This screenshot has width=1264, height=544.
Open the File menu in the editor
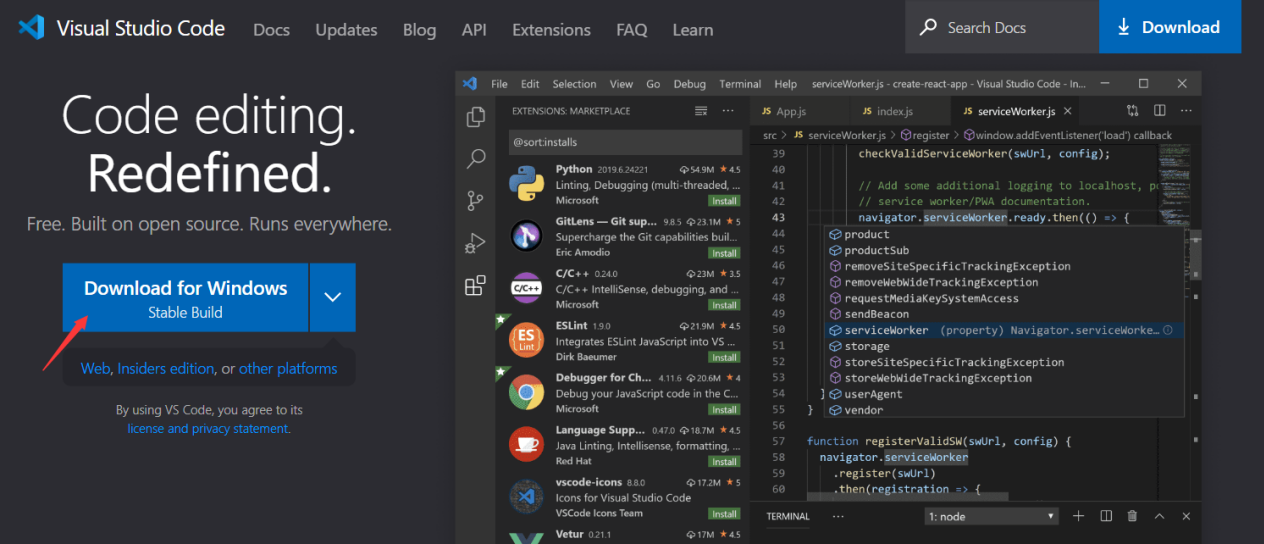(499, 84)
